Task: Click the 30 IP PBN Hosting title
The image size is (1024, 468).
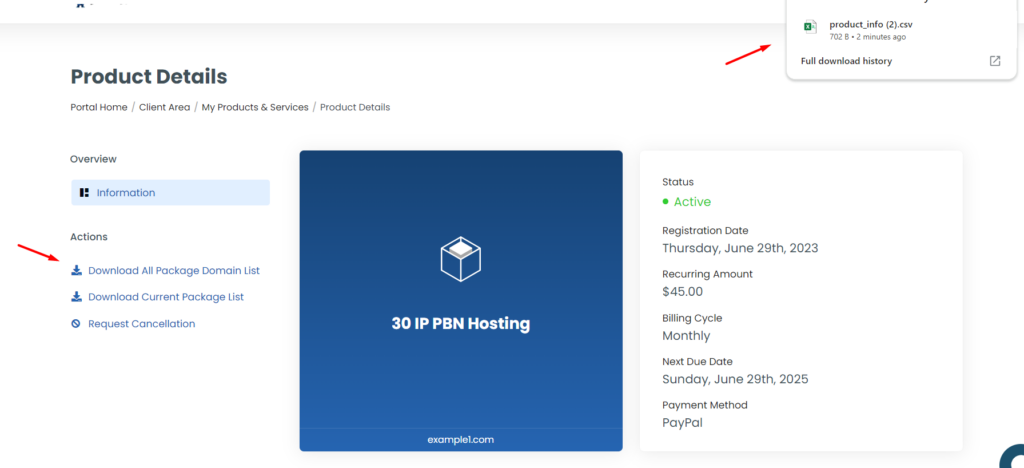Action: click(460, 324)
